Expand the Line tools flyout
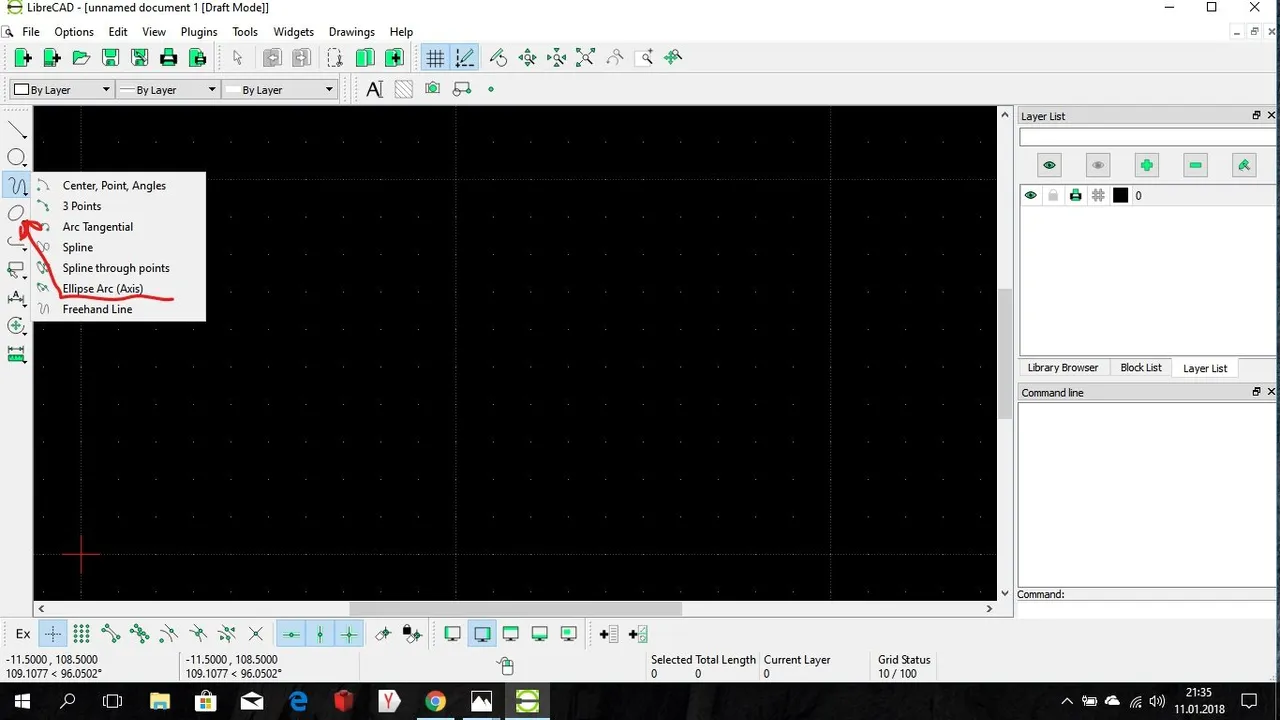This screenshot has width=1280, height=720. pos(17,130)
